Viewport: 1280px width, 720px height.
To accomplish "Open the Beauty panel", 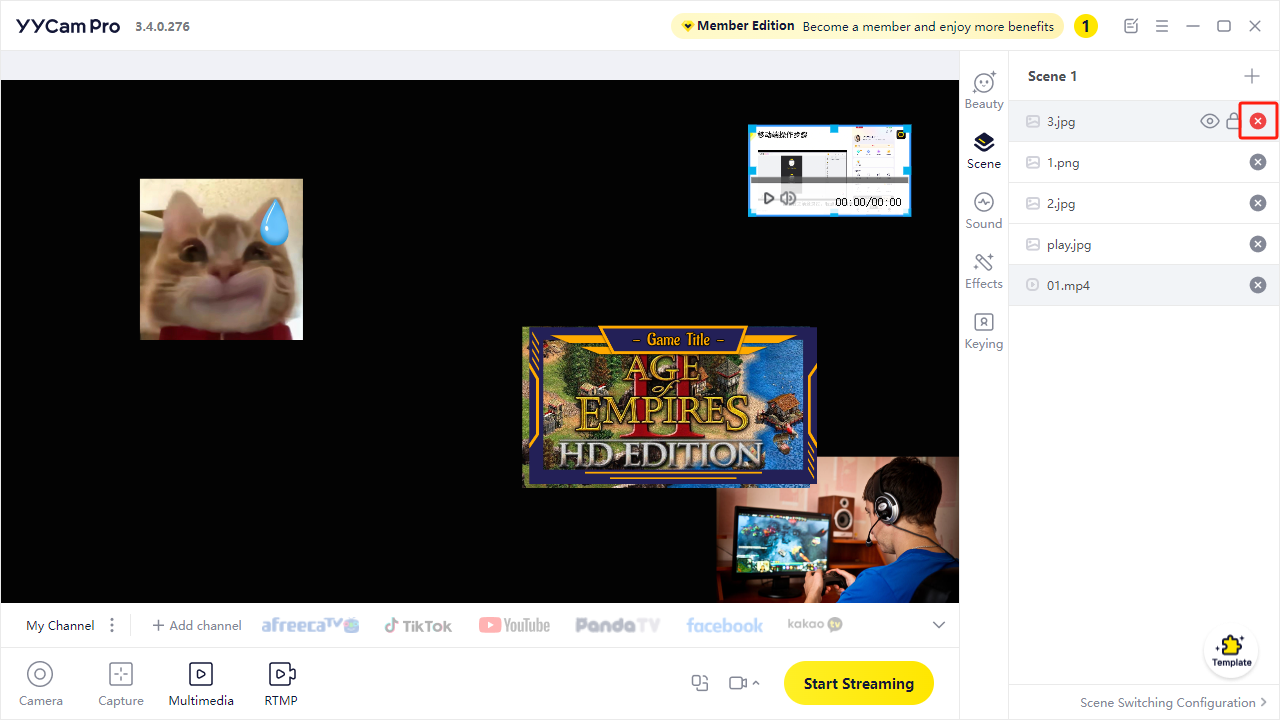I will [984, 91].
